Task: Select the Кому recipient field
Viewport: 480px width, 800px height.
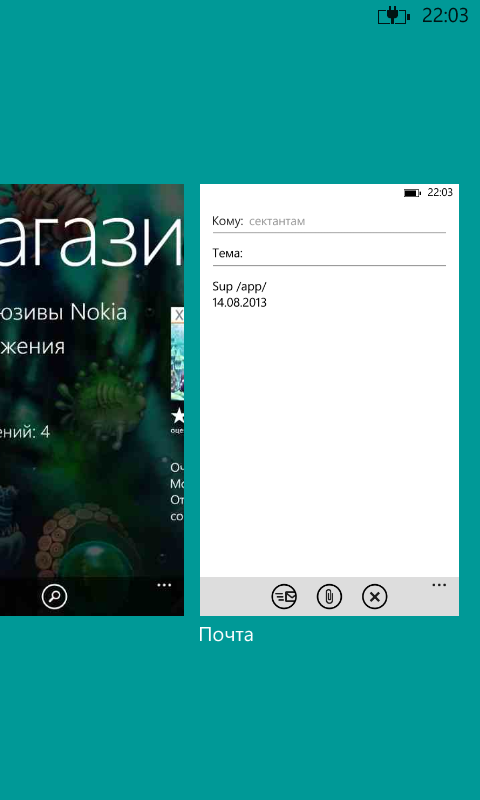Action: [330, 221]
